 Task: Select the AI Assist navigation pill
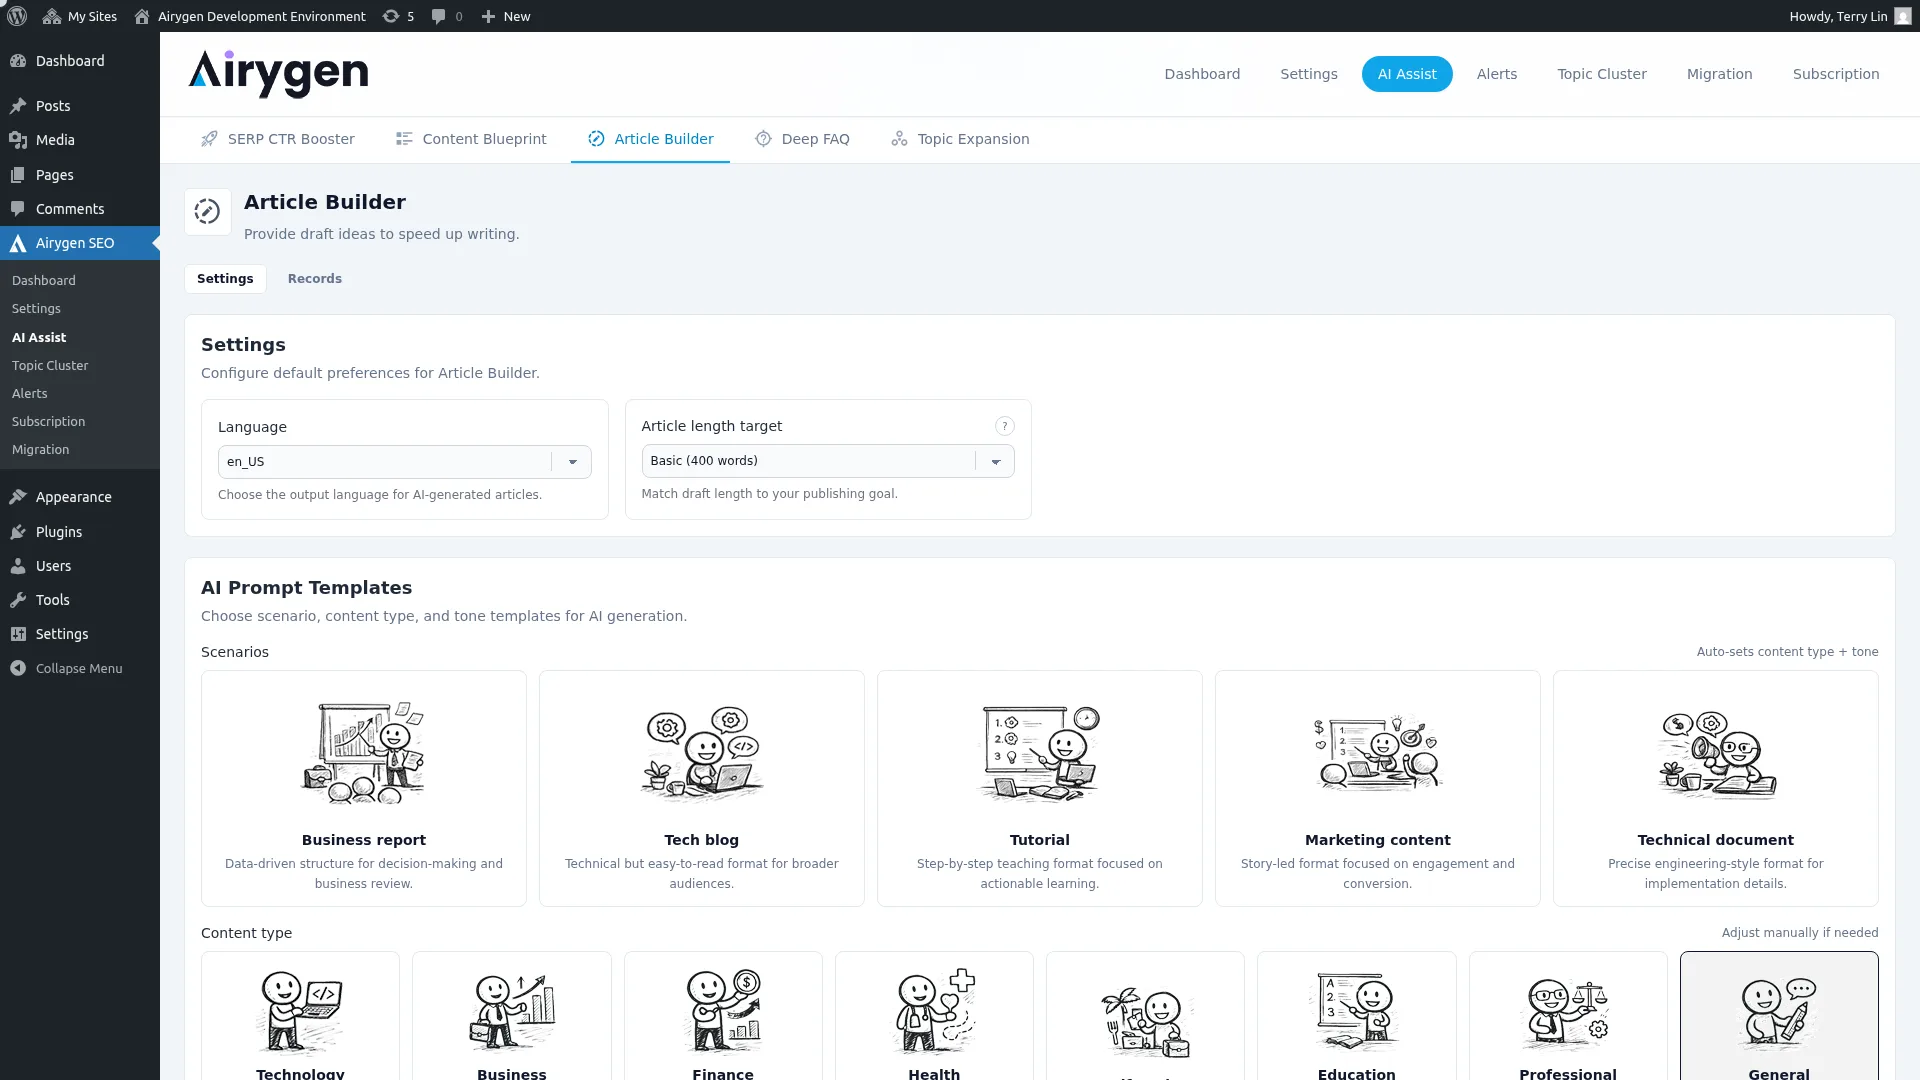1407,74
